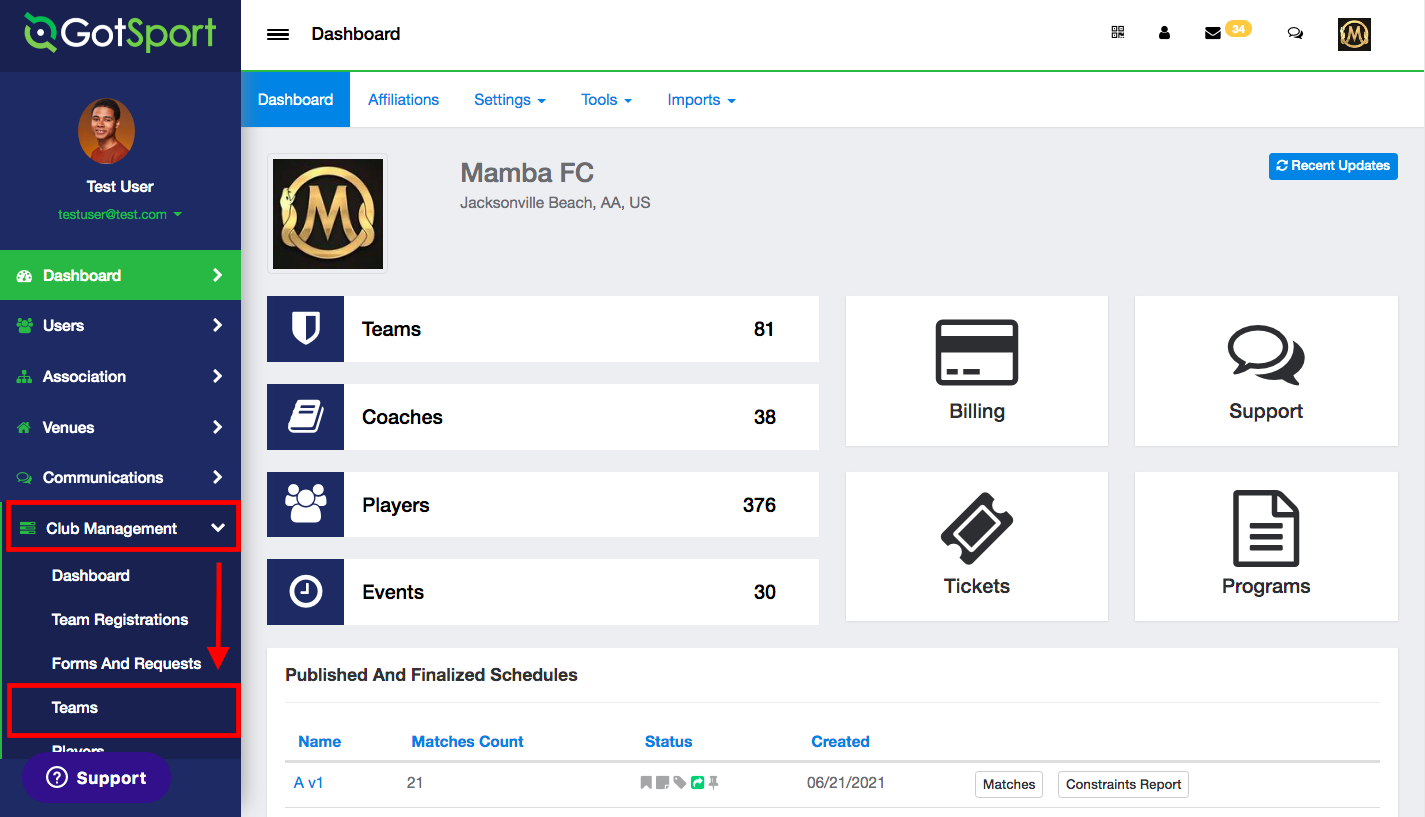Click the Coaches book icon tile
The height and width of the screenshot is (817, 1425).
tap(305, 417)
